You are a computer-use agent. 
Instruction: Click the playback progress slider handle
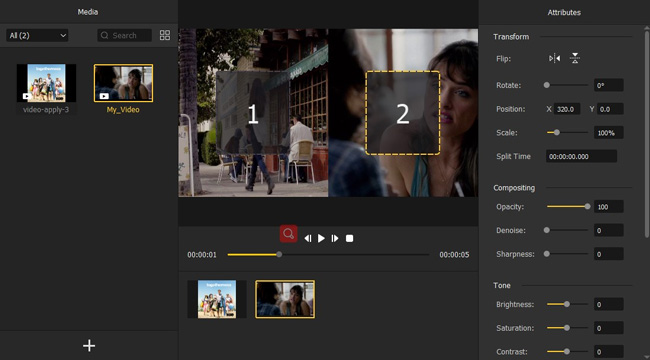tap(279, 254)
